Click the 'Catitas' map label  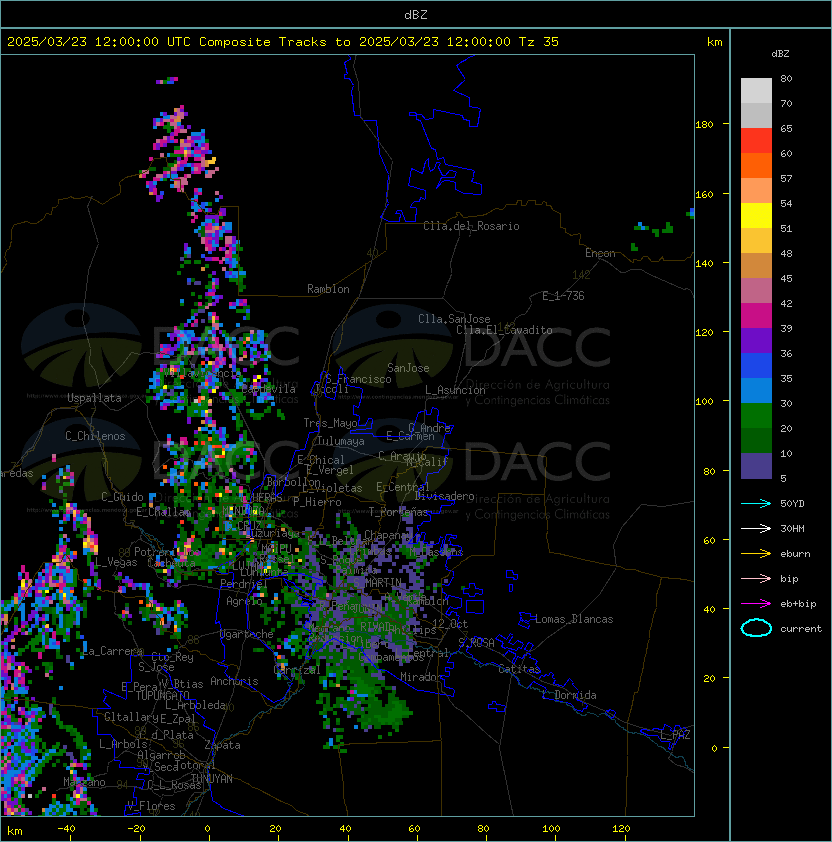(x=519, y=669)
